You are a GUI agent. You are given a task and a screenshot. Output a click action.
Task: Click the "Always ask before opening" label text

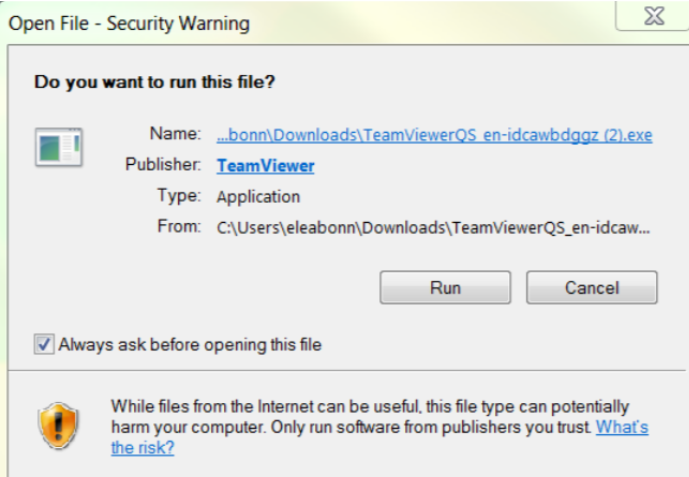tap(190, 344)
